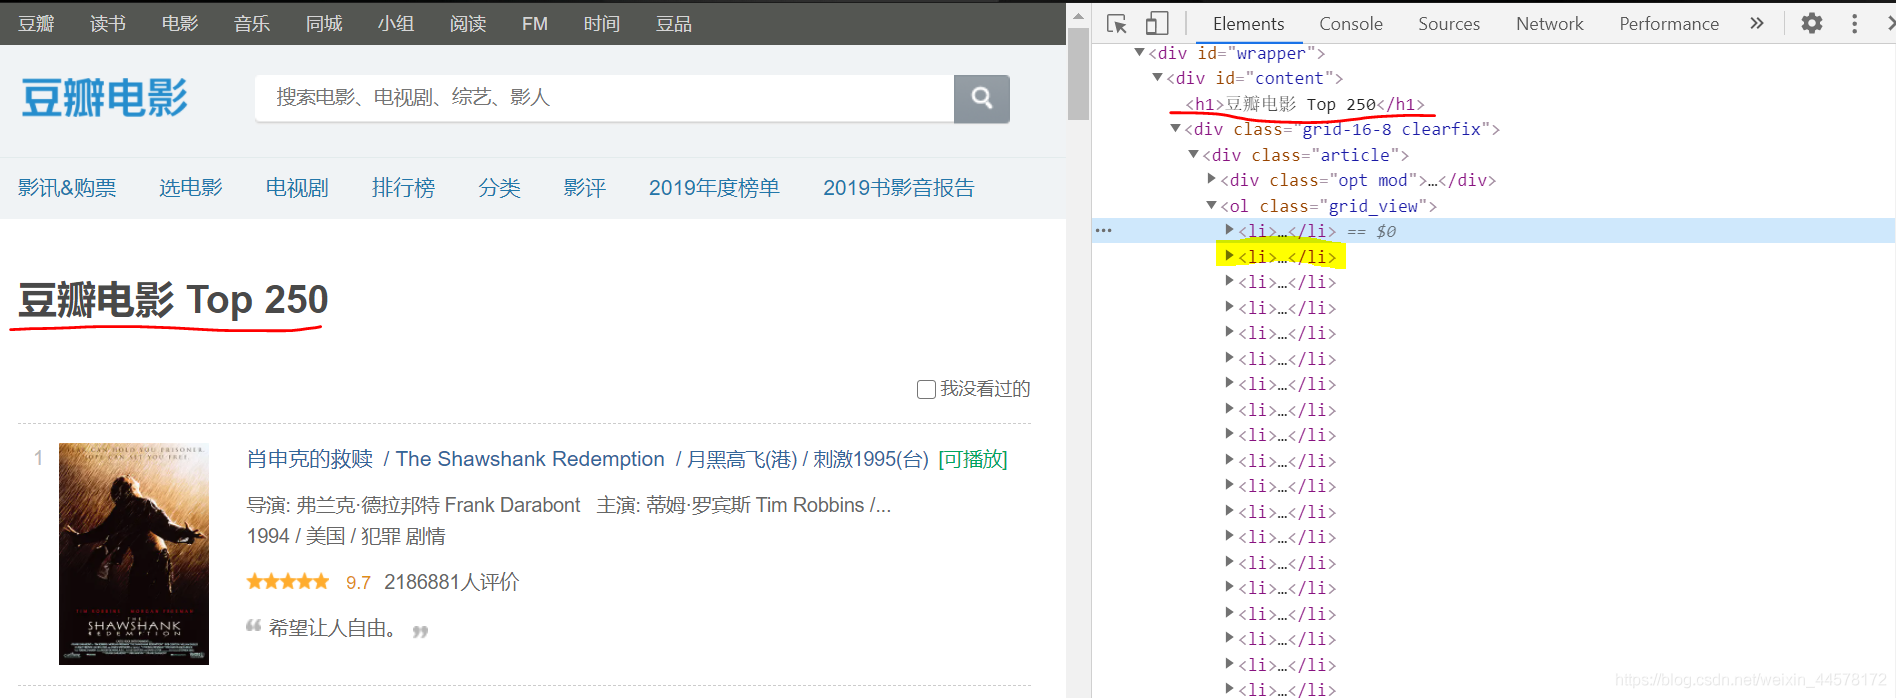The image size is (1896, 698).
Task: Show more DevTools tabs chevron
Action: point(1757,23)
